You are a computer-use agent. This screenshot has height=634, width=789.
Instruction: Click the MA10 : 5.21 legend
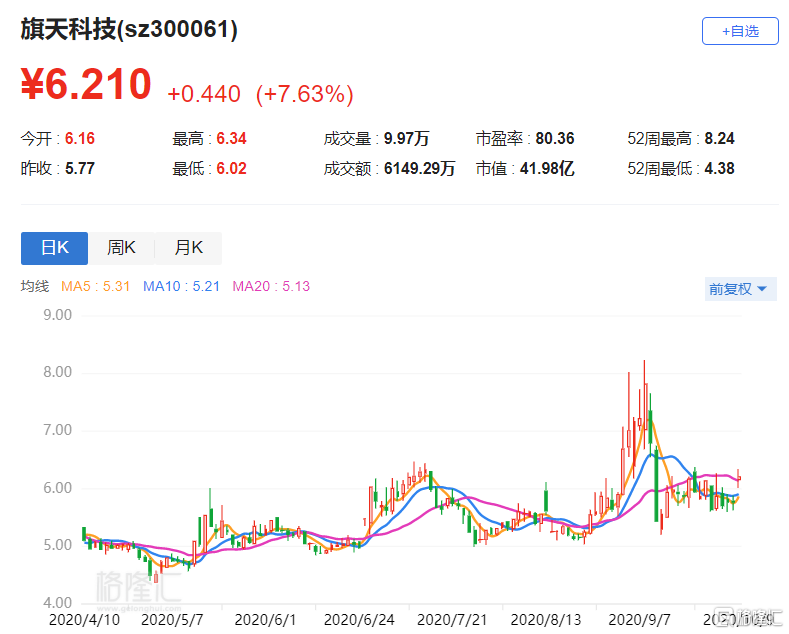[182, 286]
